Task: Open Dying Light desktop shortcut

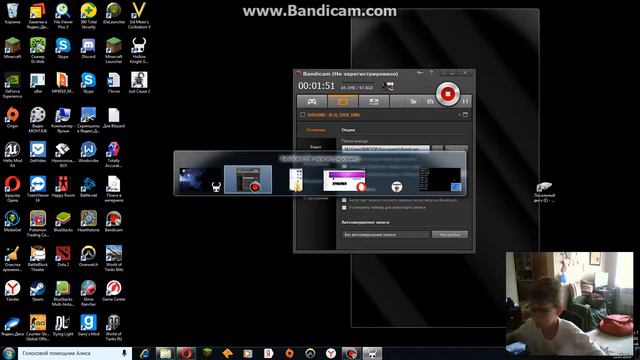Action: [63, 326]
